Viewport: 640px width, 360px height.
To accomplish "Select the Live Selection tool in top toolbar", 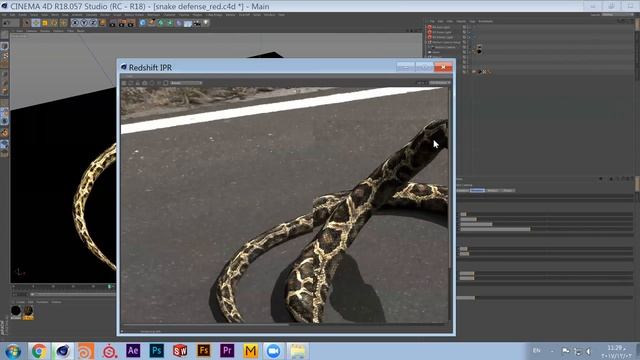I will 27,23.
